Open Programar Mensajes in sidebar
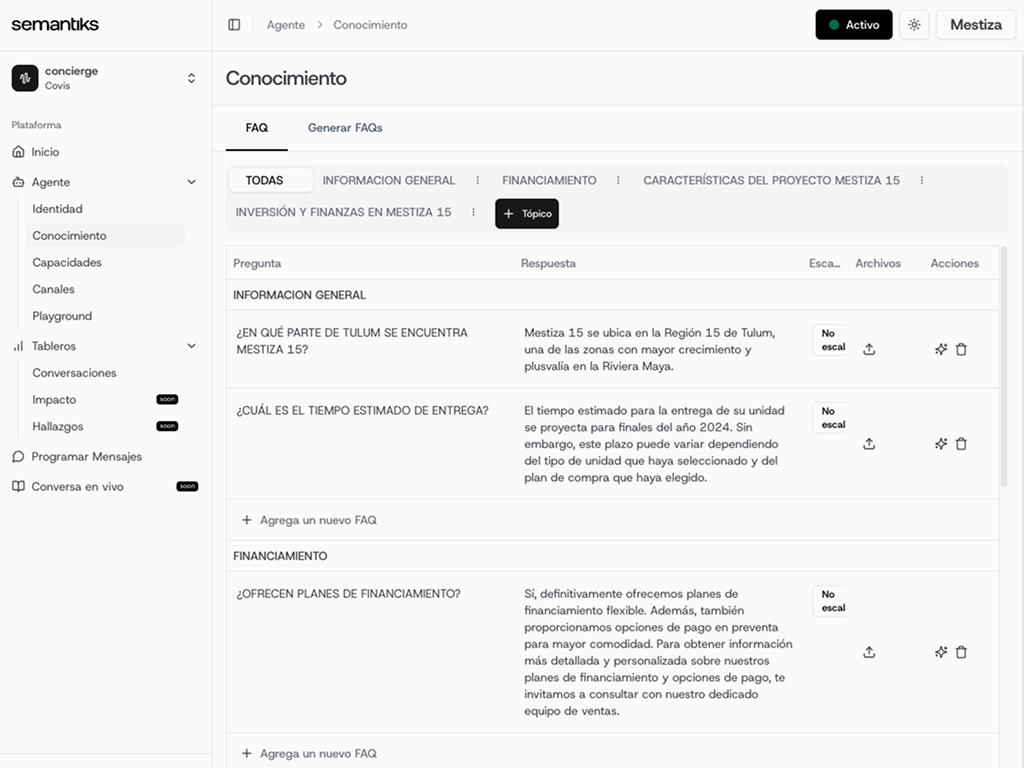Viewport: 1024px width, 768px height. pos(86,457)
